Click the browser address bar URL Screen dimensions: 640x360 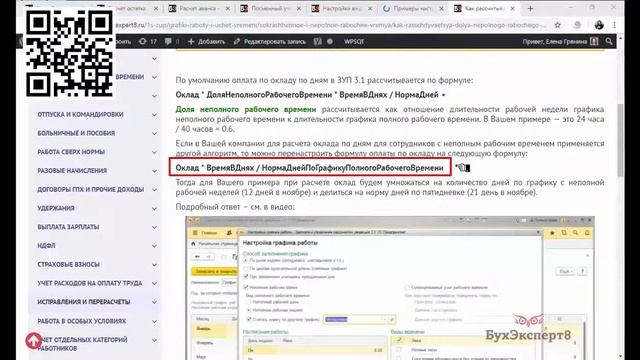click(331, 25)
